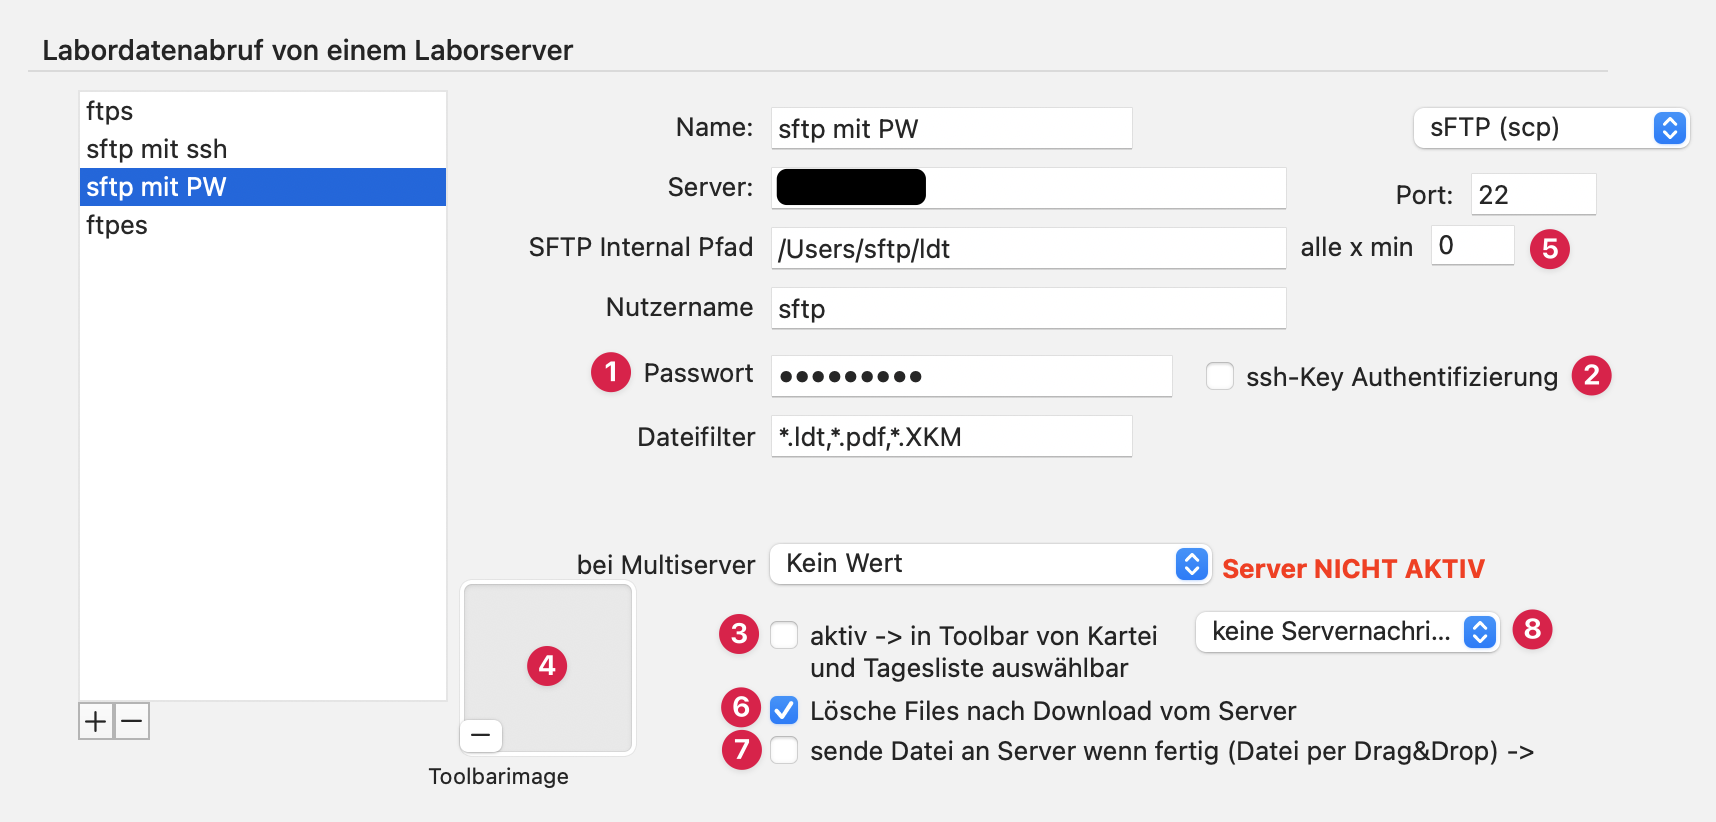Open the 'keine Servernachri...' dropdown
The height and width of the screenshot is (822, 1716).
tap(1347, 632)
